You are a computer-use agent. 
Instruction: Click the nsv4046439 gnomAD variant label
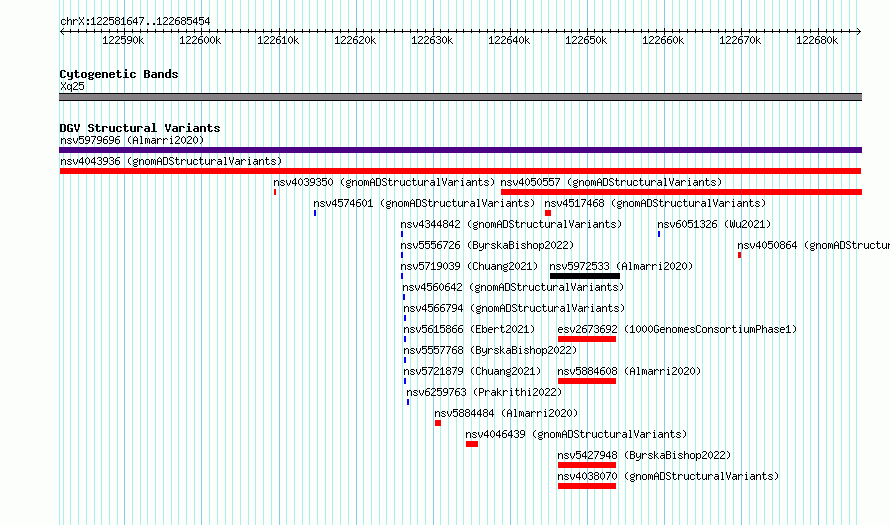tap(576, 434)
